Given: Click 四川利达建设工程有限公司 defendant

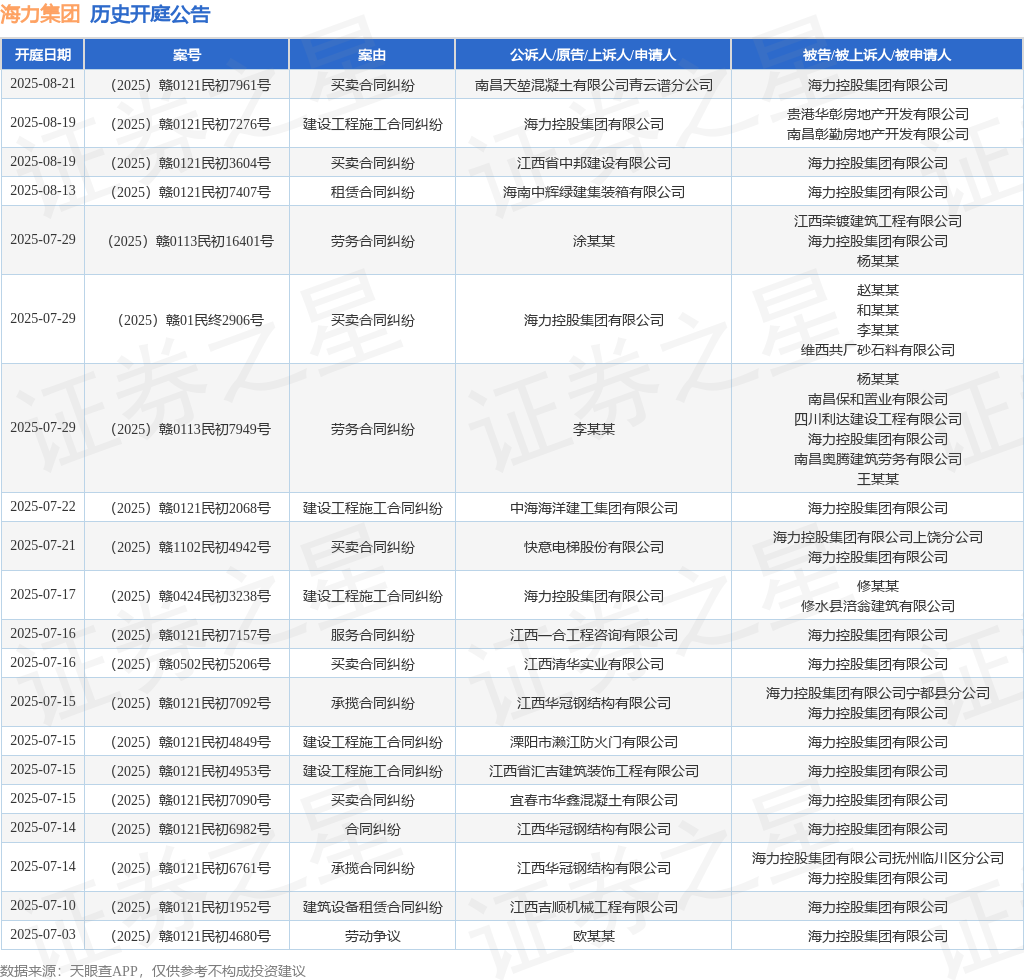Looking at the screenshot, I should [x=878, y=420].
